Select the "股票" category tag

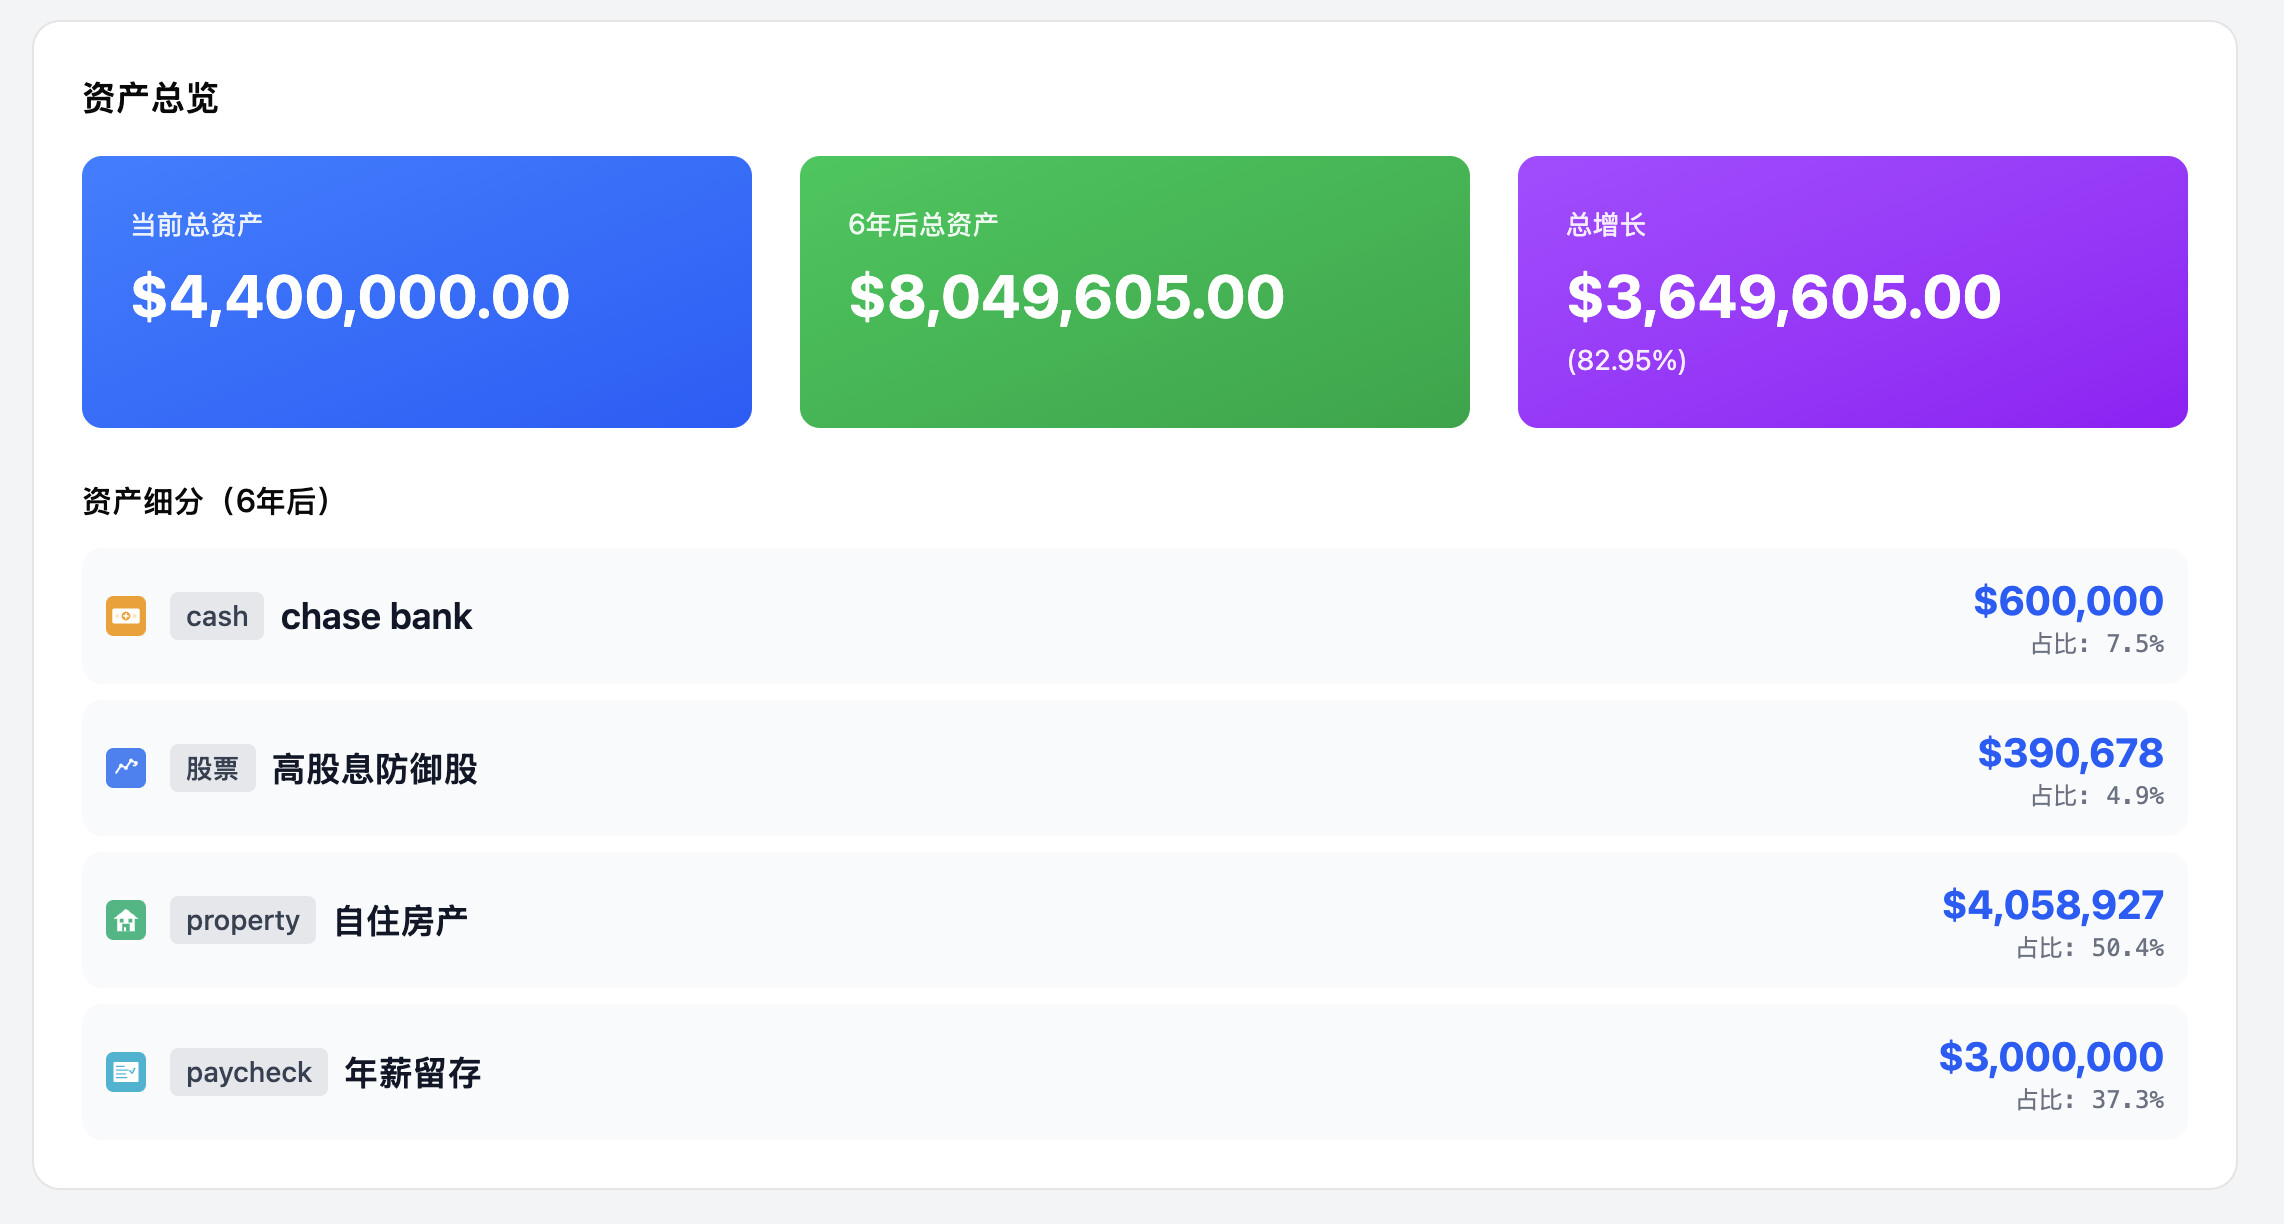pos(212,768)
